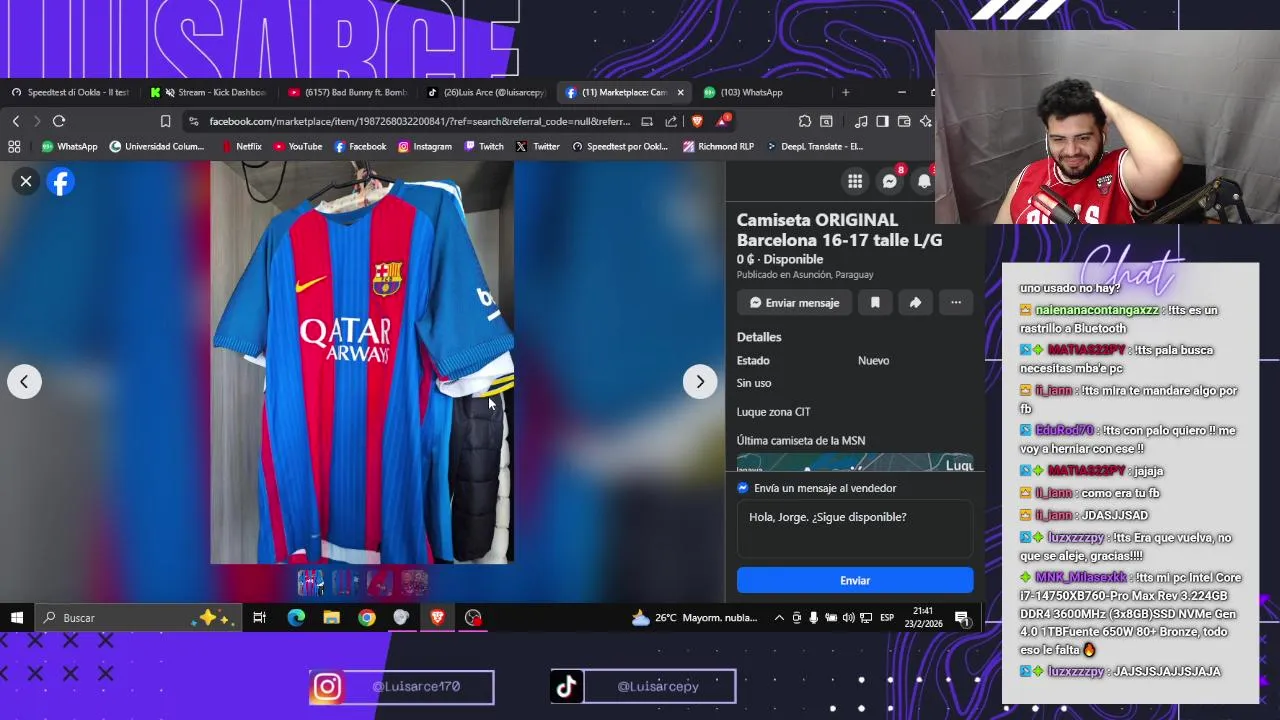The height and width of the screenshot is (720, 1280).
Task: Save the listing with the bookmark button
Action: pos(875,302)
